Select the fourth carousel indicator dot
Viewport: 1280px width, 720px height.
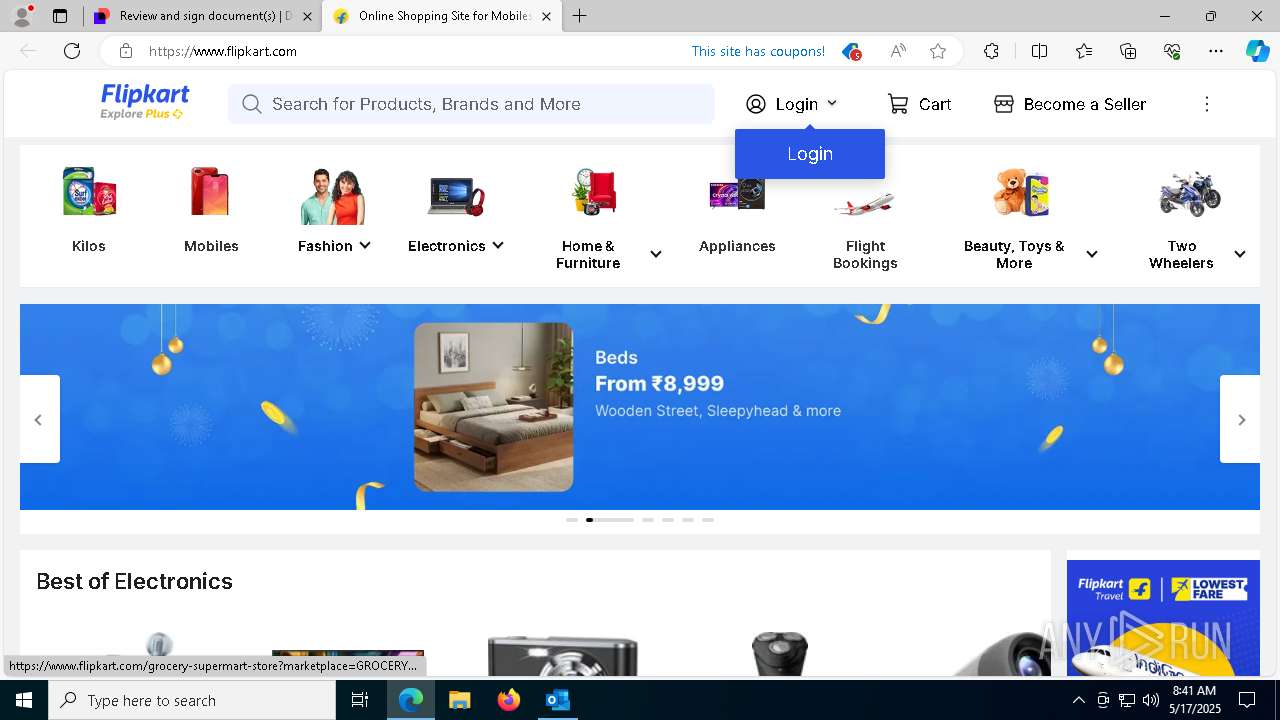coord(668,520)
